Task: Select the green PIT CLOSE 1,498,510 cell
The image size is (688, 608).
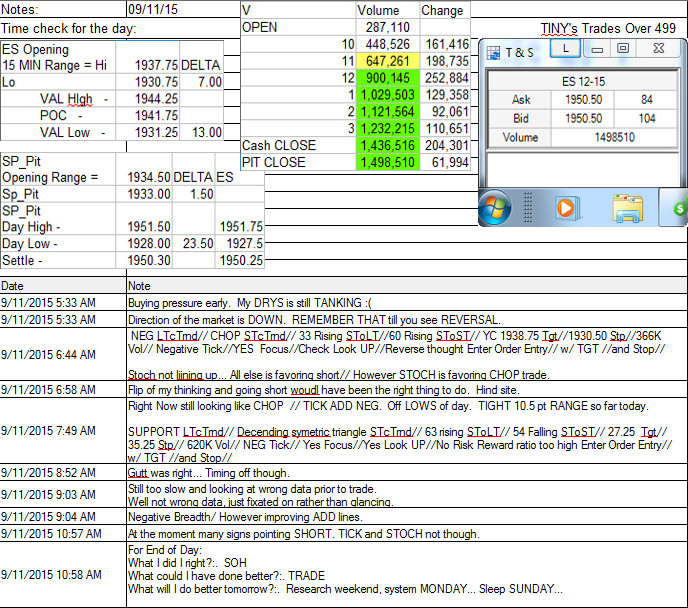Action: point(387,162)
